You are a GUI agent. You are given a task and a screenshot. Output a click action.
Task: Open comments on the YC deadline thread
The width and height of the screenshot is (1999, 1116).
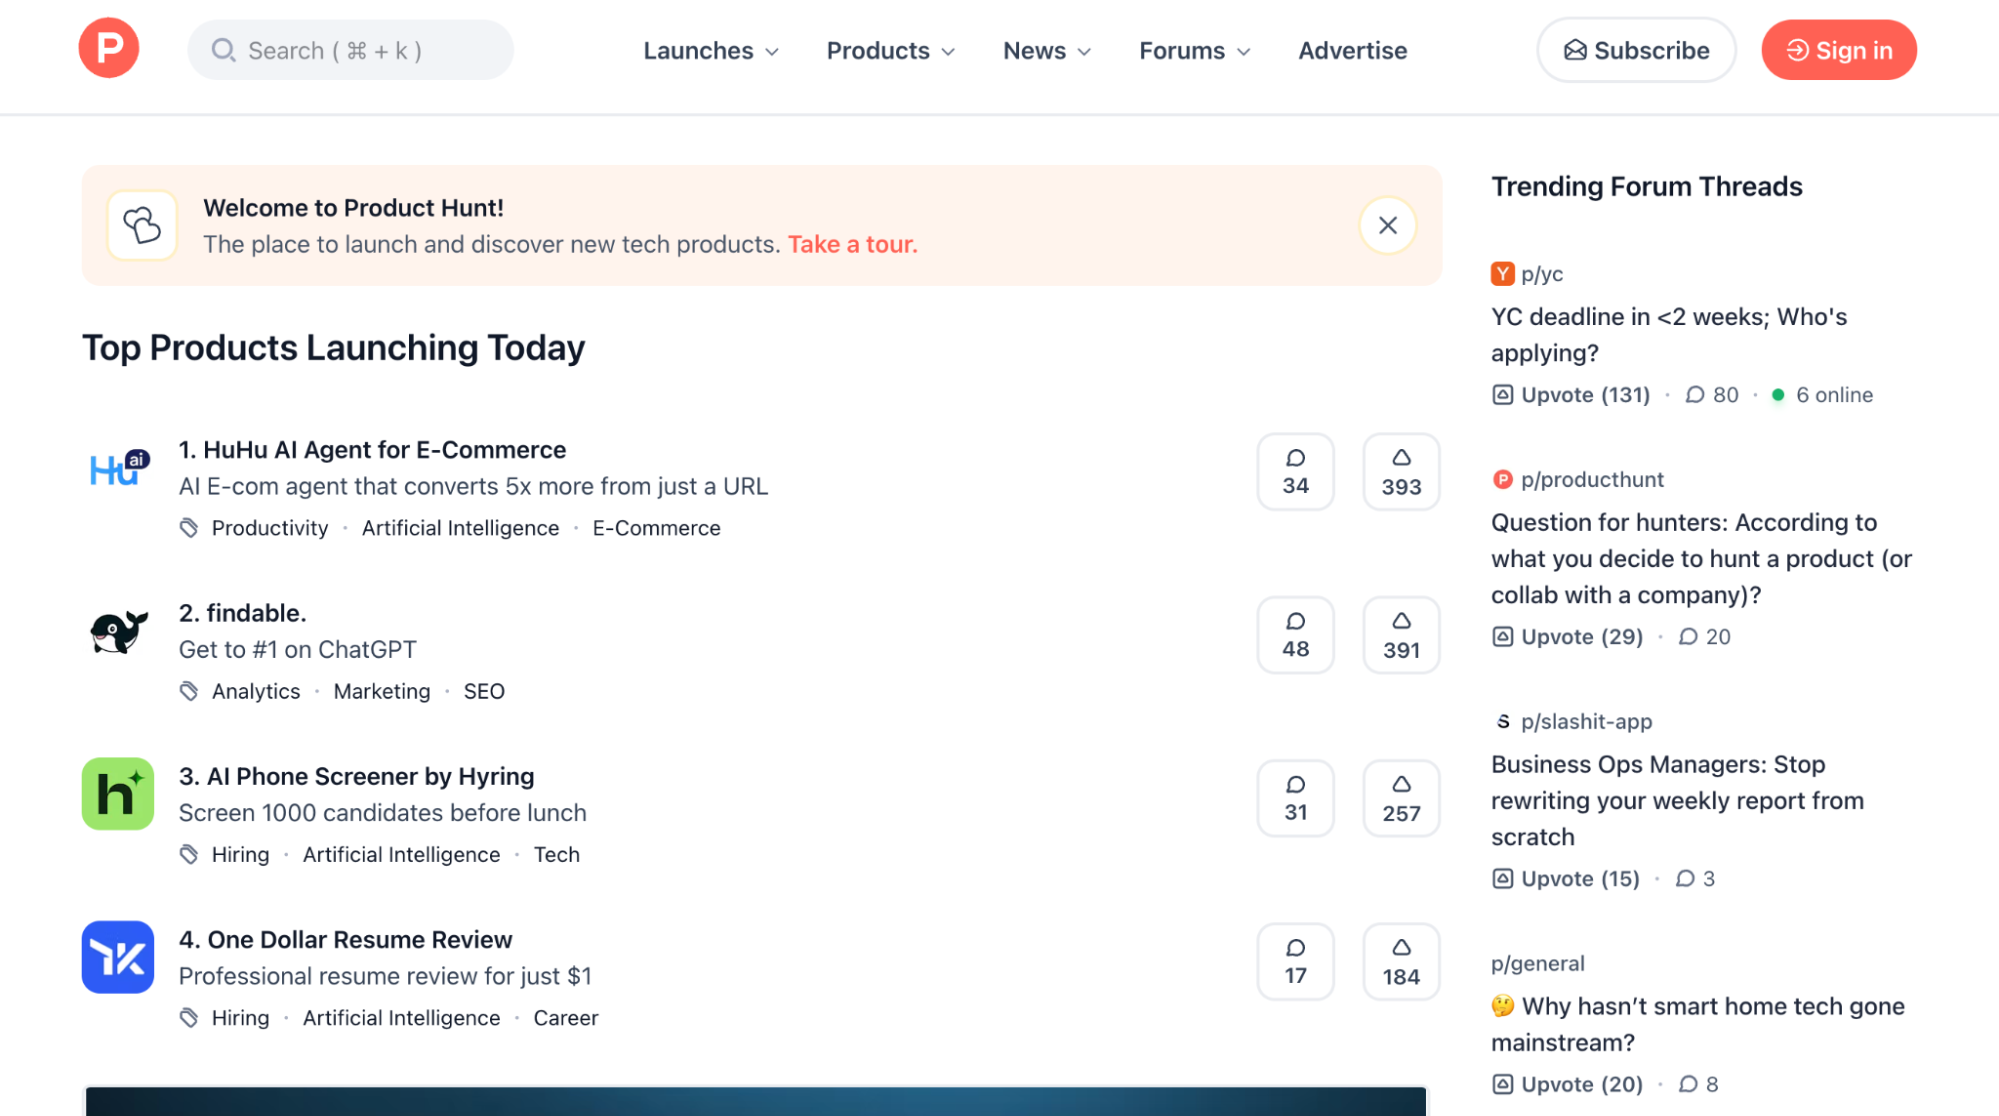(1712, 394)
